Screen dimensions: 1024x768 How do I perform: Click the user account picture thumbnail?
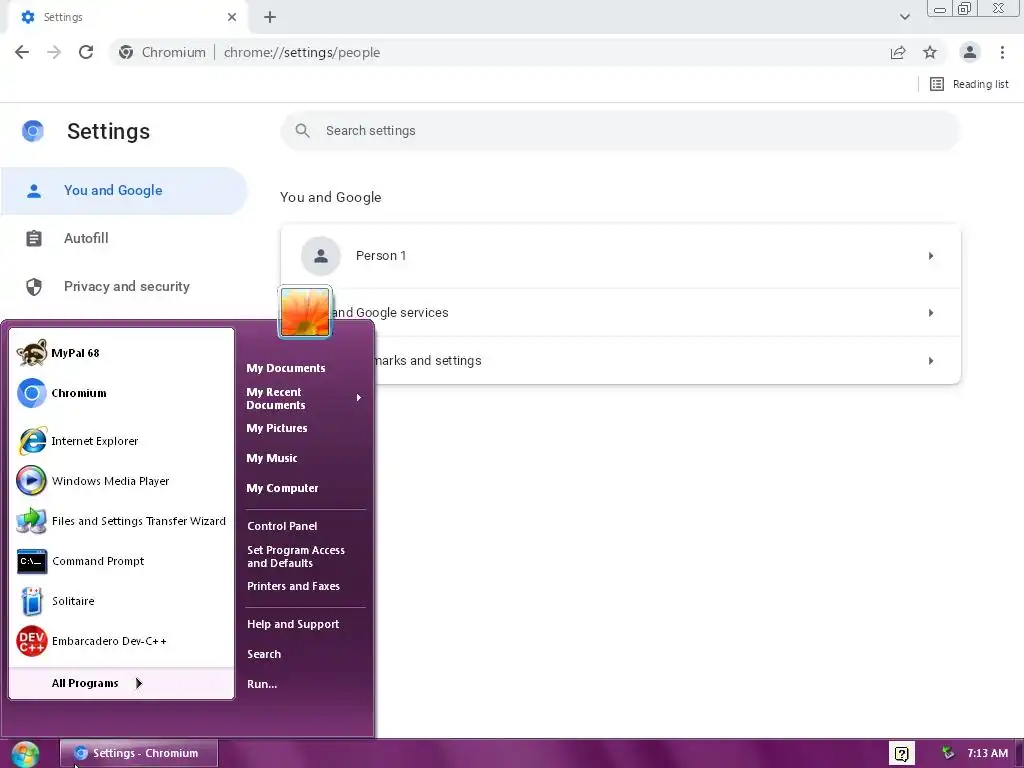point(305,312)
